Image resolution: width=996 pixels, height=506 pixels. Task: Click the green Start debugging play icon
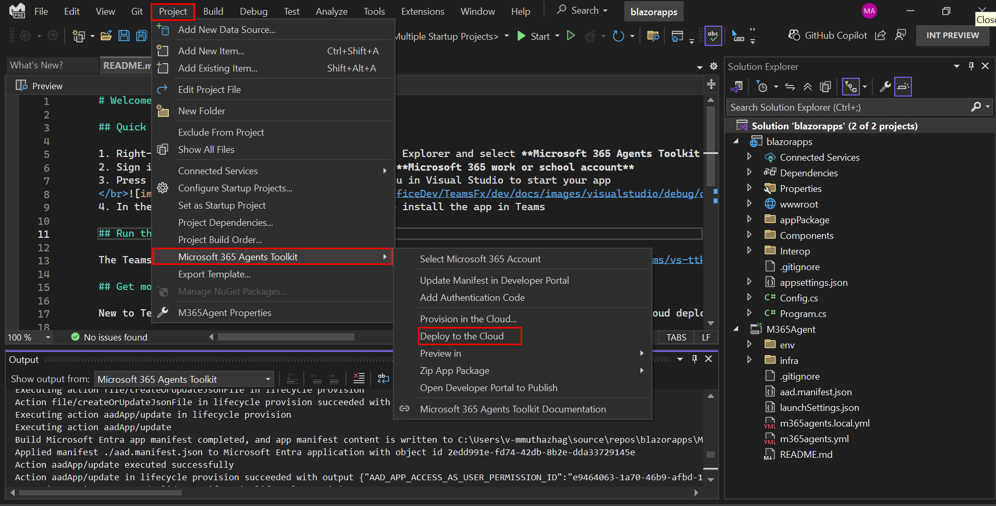point(521,36)
